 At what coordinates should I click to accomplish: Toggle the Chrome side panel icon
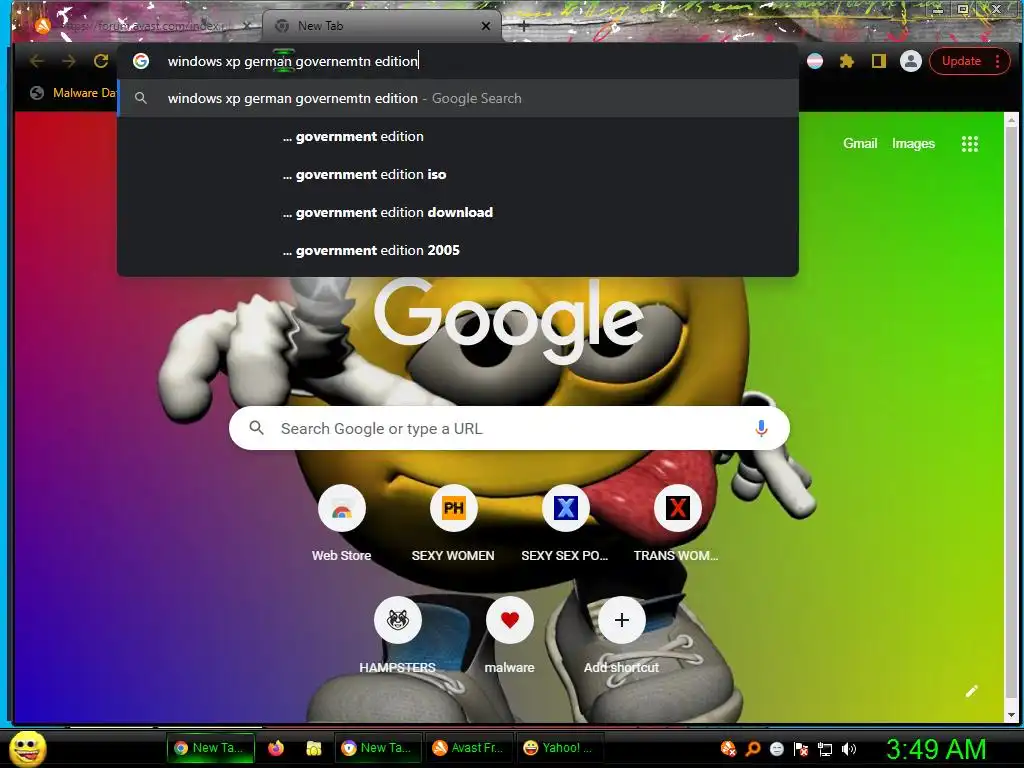[x=879, y=61]
